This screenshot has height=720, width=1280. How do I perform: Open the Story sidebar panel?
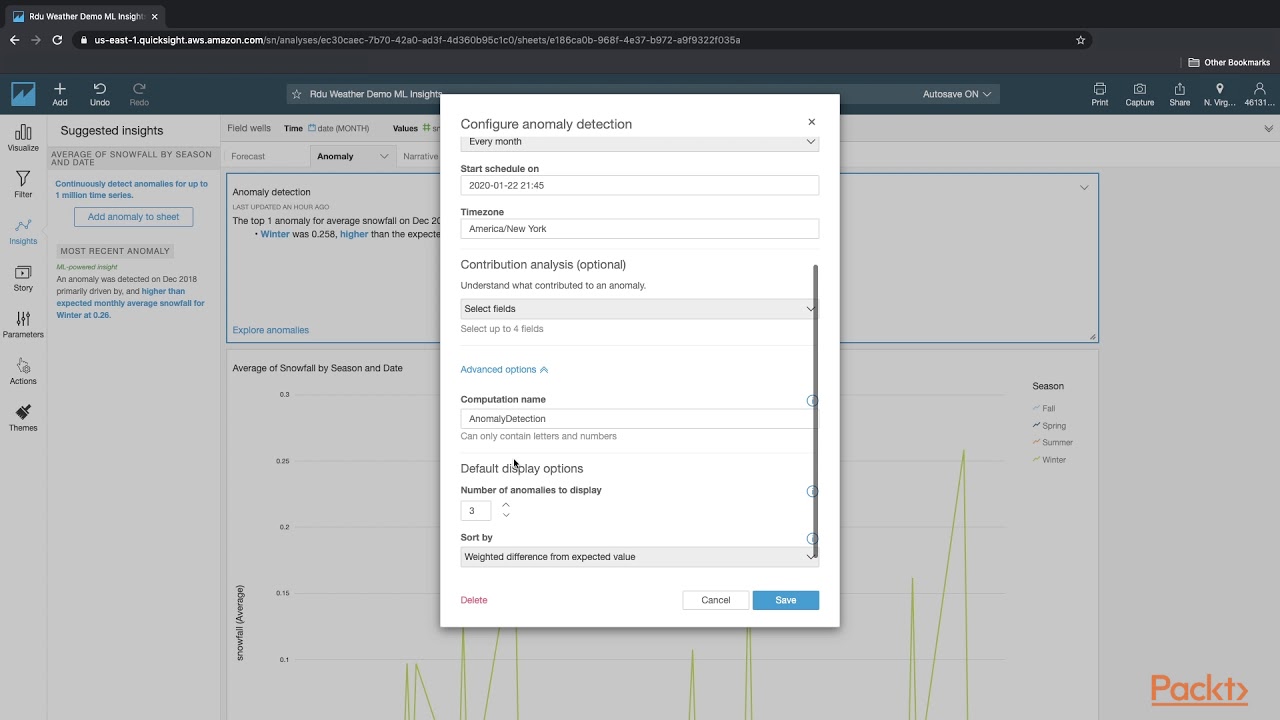23,278
